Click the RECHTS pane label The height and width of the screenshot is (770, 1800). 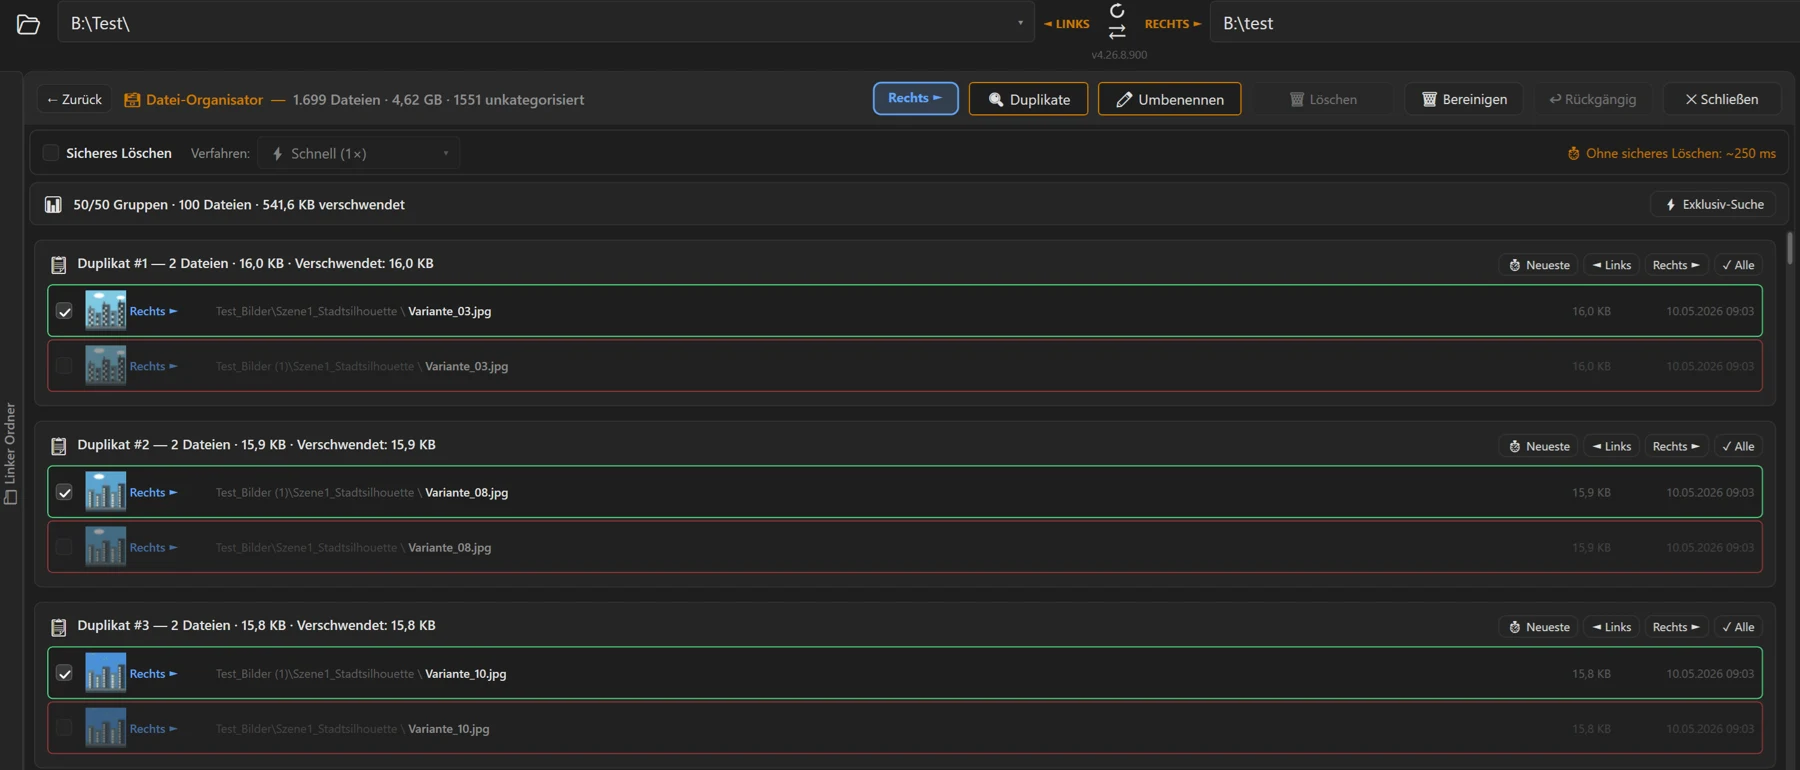1173,24
